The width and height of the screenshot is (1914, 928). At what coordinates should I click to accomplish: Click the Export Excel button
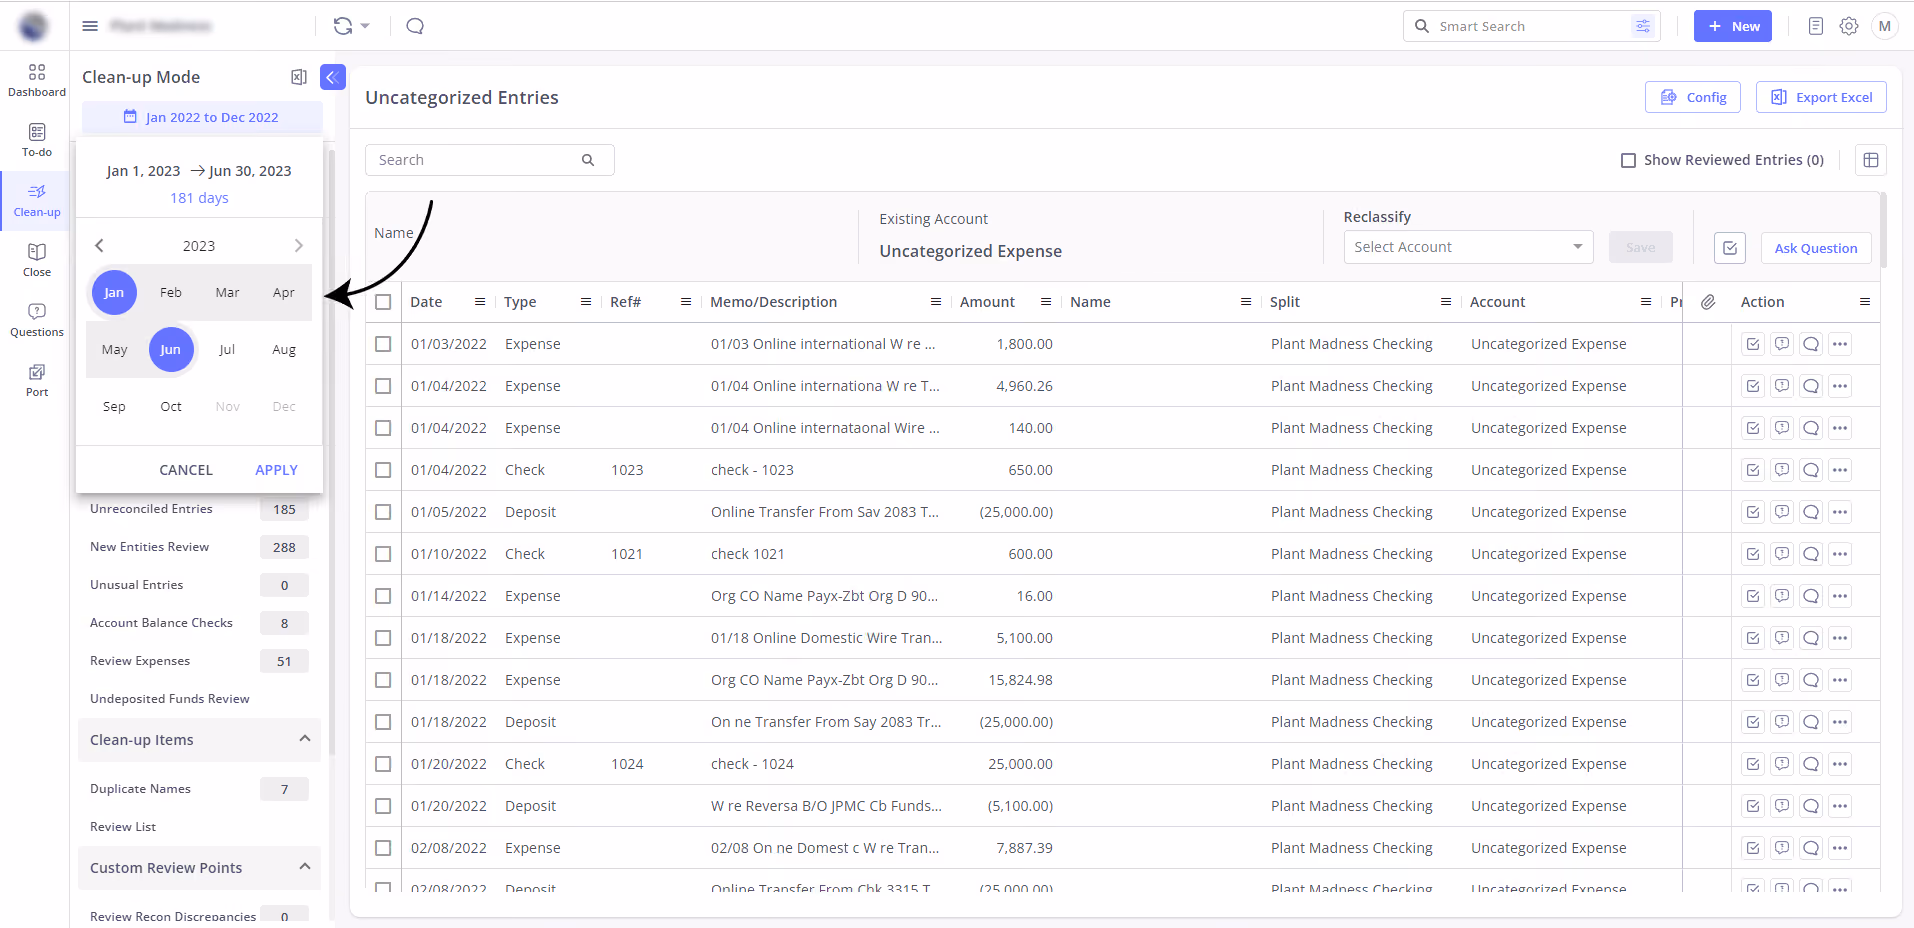(x=1821, y=97)
